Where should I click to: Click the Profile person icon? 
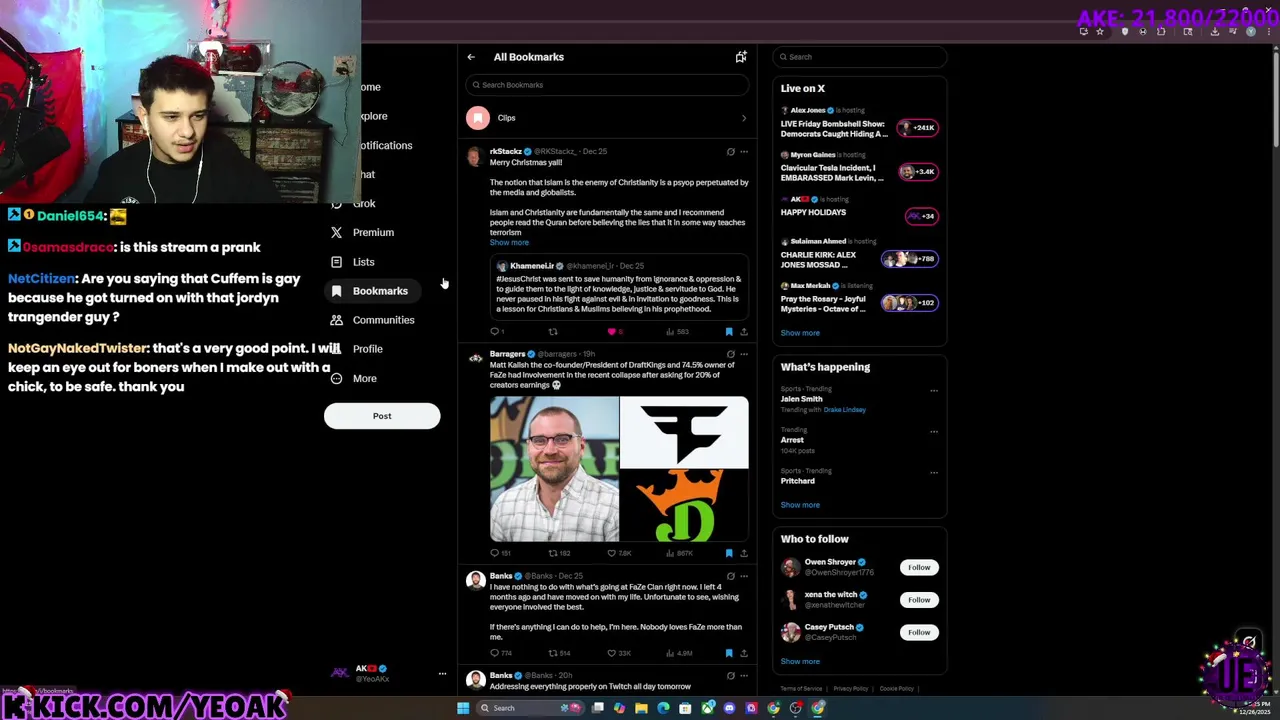pos(337,349)
